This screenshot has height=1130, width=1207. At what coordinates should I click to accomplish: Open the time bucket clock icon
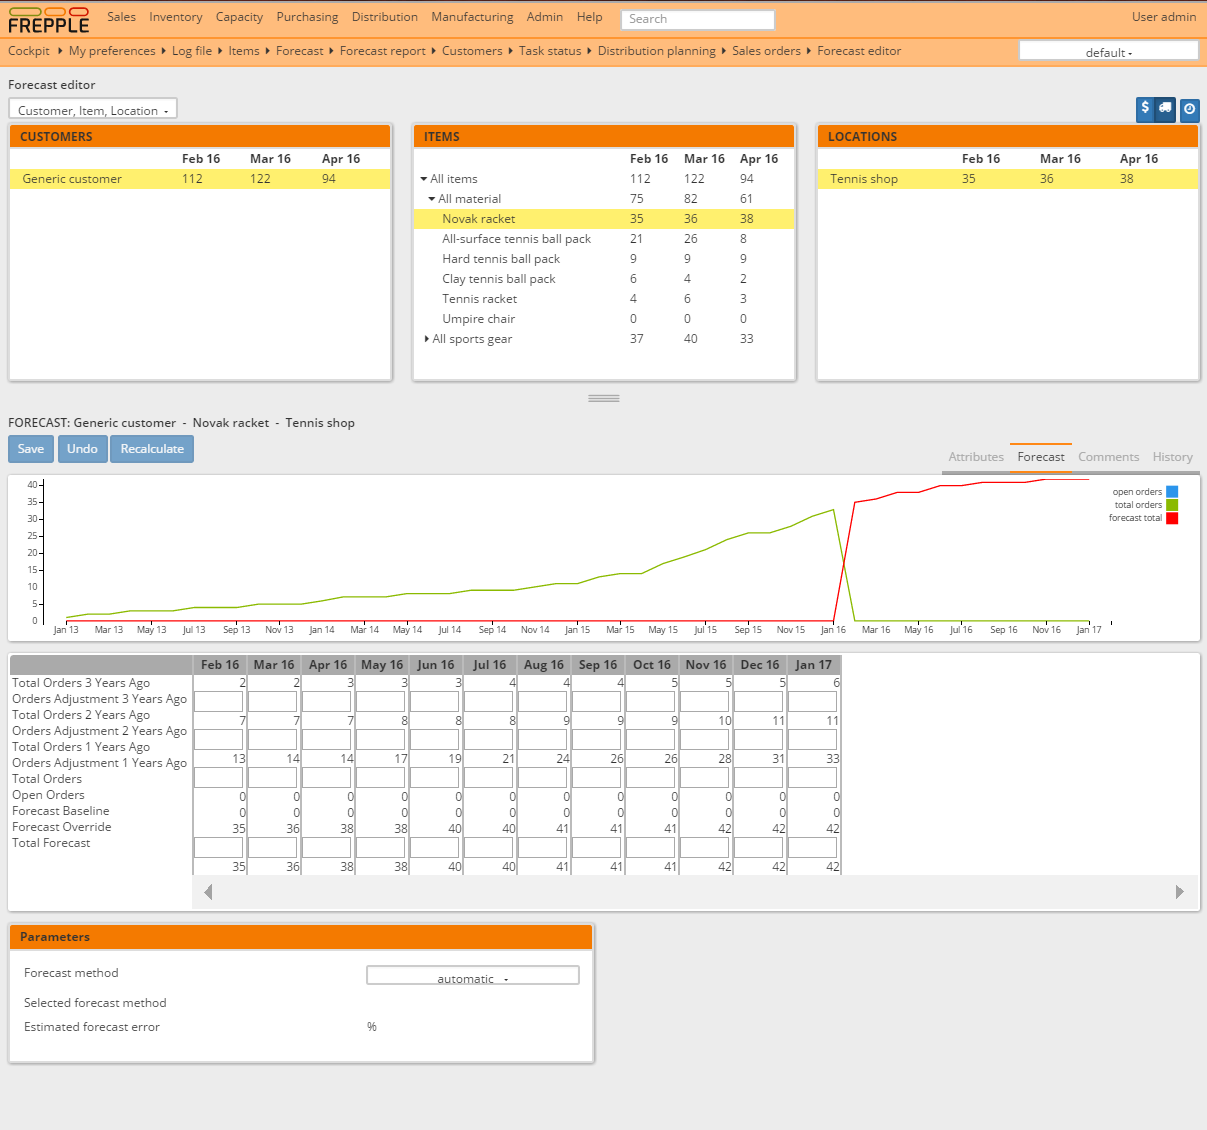pyautogui.click(x=1189, y=109)
